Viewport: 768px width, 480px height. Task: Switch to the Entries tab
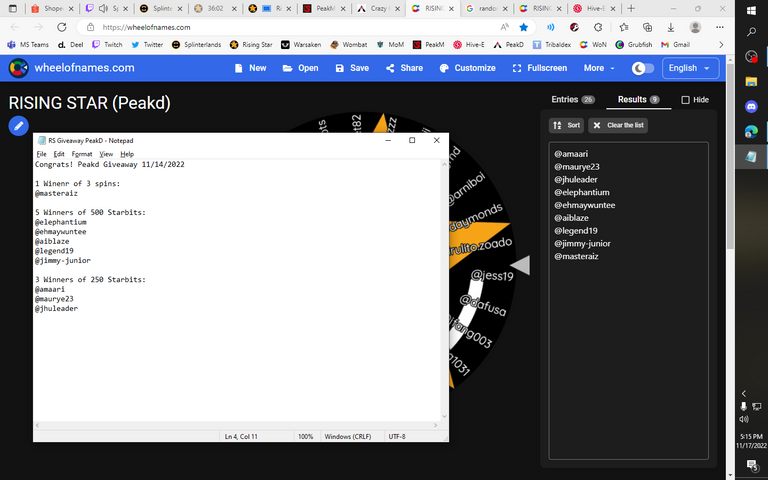573,99
